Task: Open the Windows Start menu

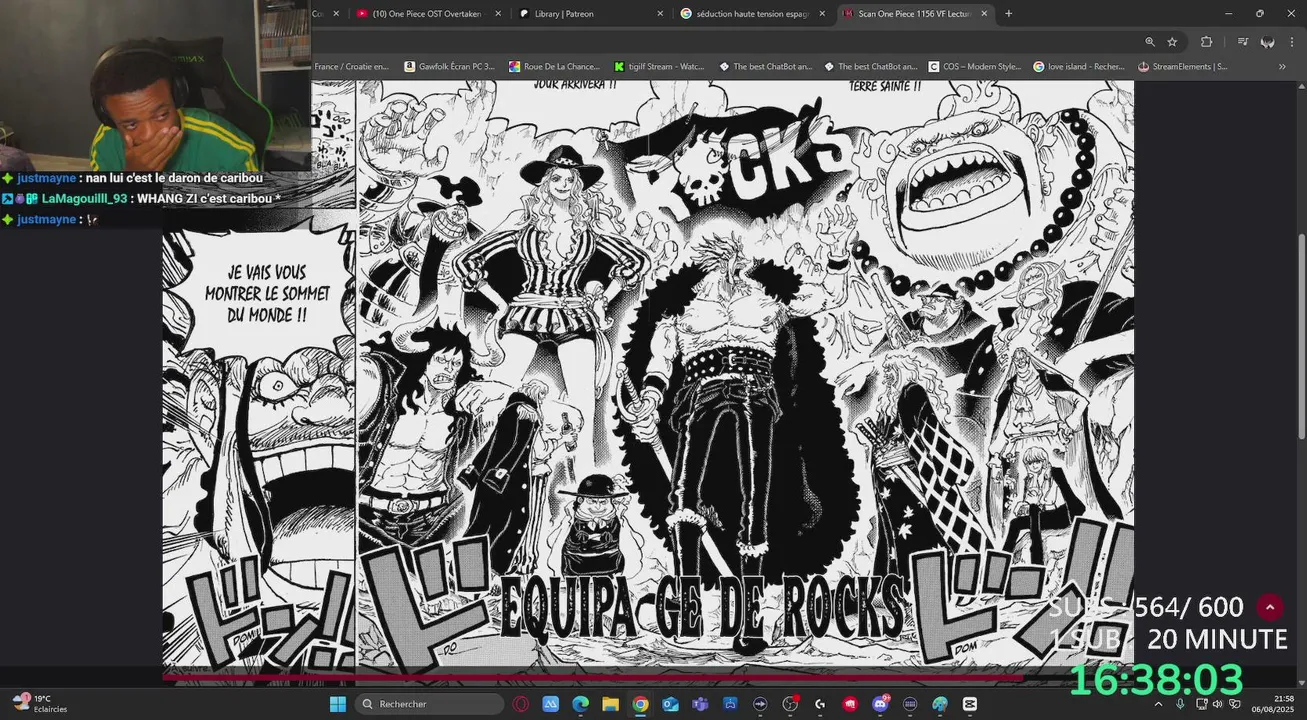Action: tap(337, 704)
